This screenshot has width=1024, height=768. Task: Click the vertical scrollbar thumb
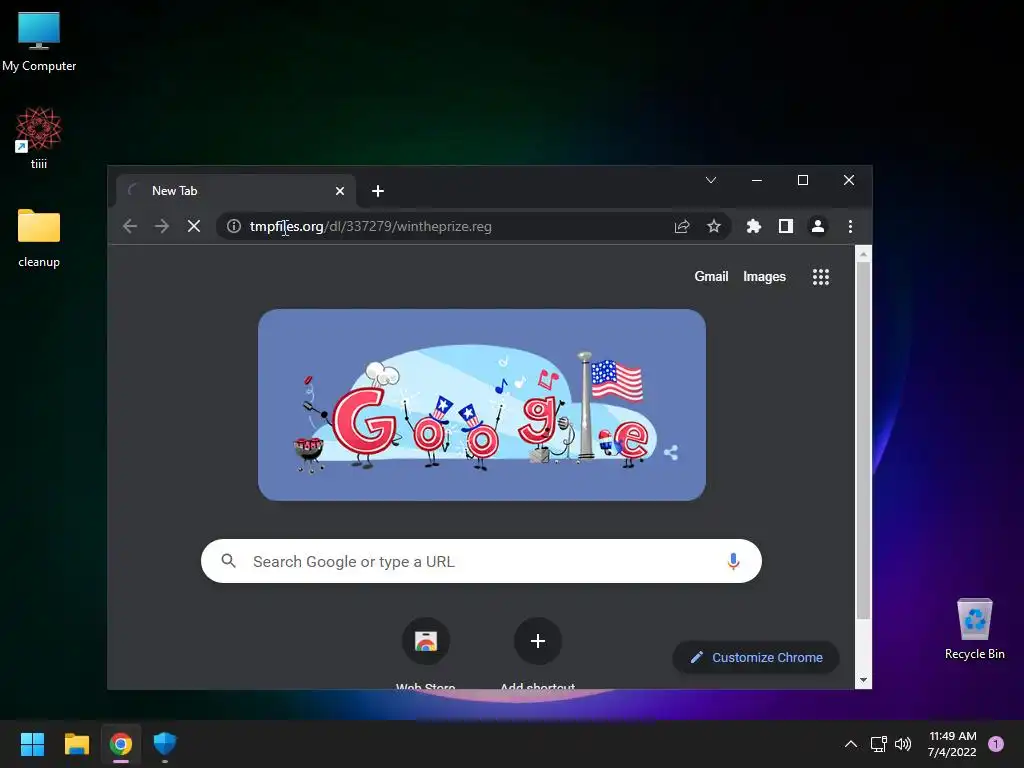[863, 441]
